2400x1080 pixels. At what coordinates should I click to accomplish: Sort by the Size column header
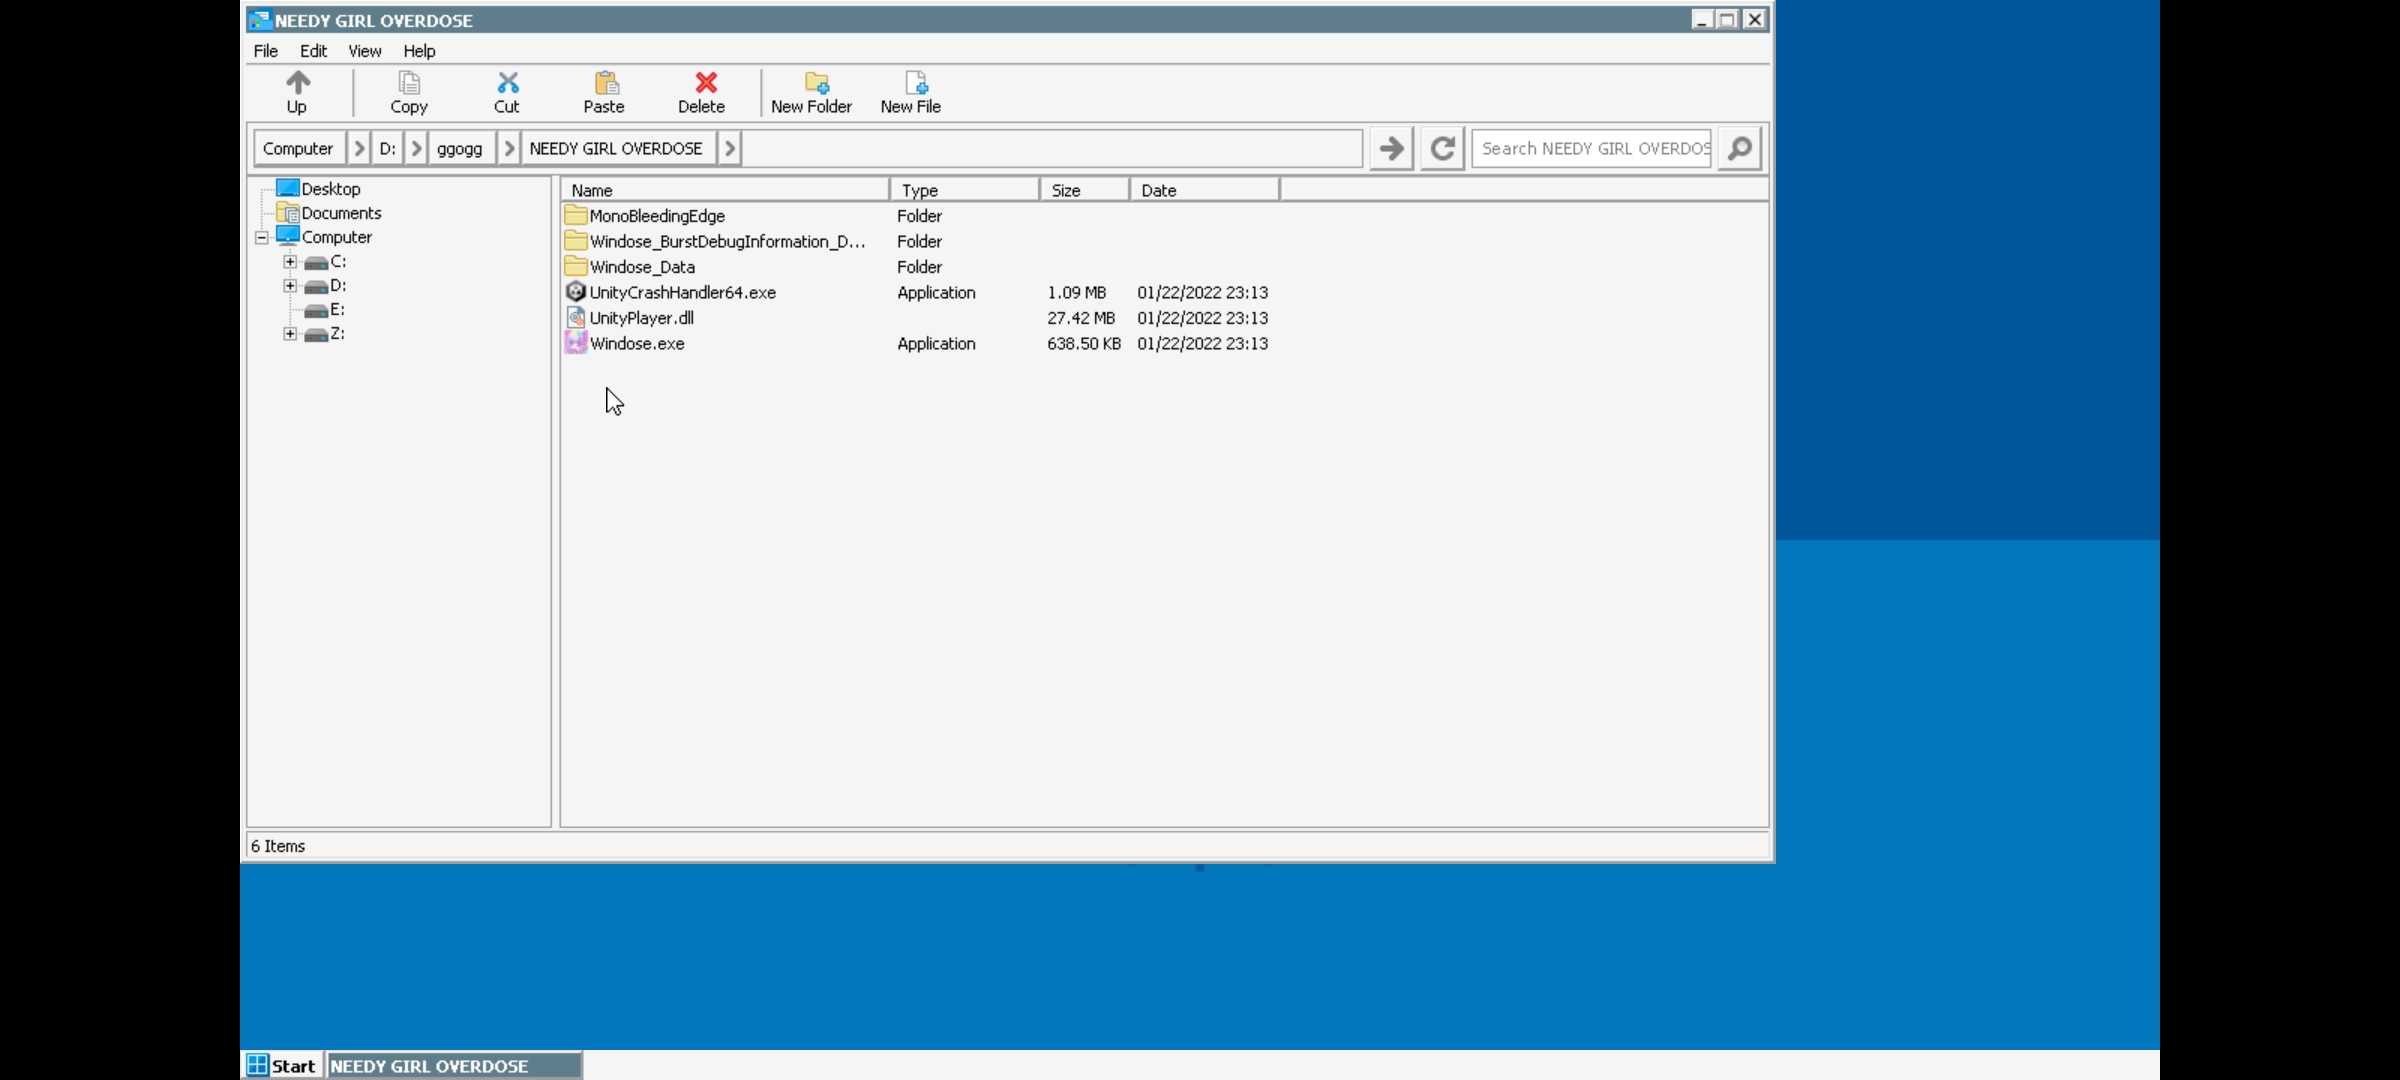point(1085,190)
